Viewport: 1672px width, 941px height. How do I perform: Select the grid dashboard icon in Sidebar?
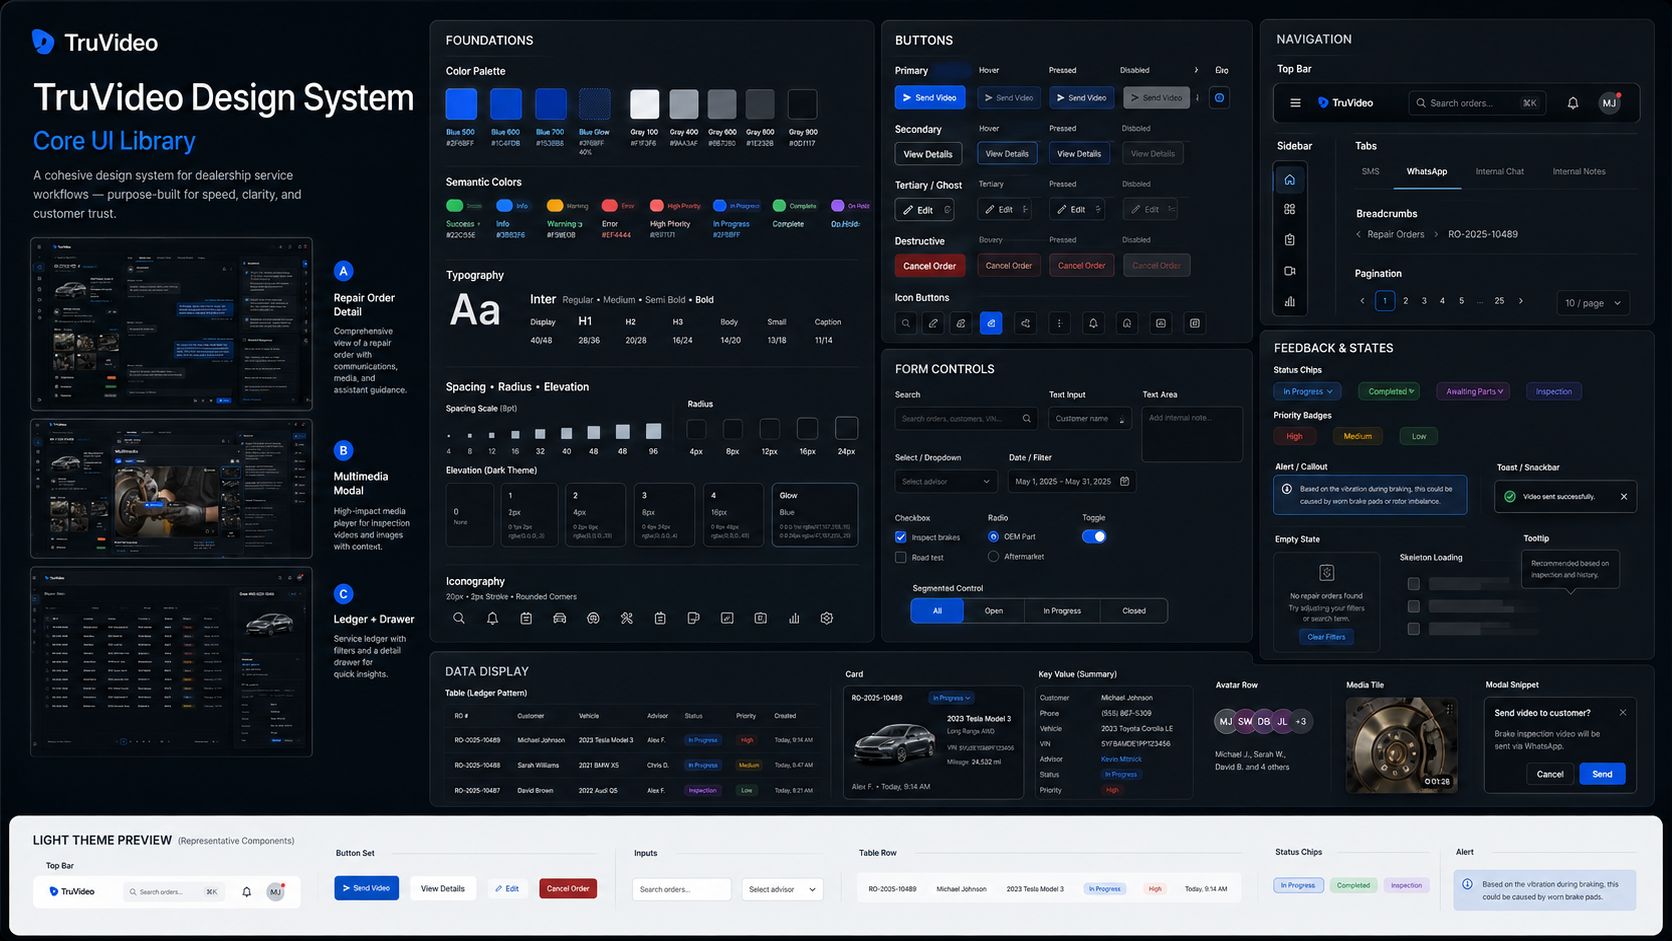pos(1289,209)
